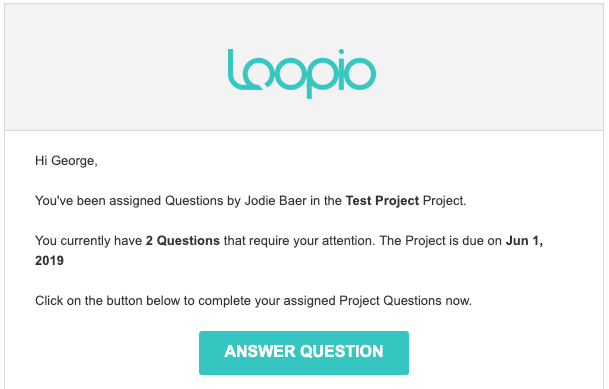Click the bold 2019 year text
609x389 pixels.
(x=49, y=260)
